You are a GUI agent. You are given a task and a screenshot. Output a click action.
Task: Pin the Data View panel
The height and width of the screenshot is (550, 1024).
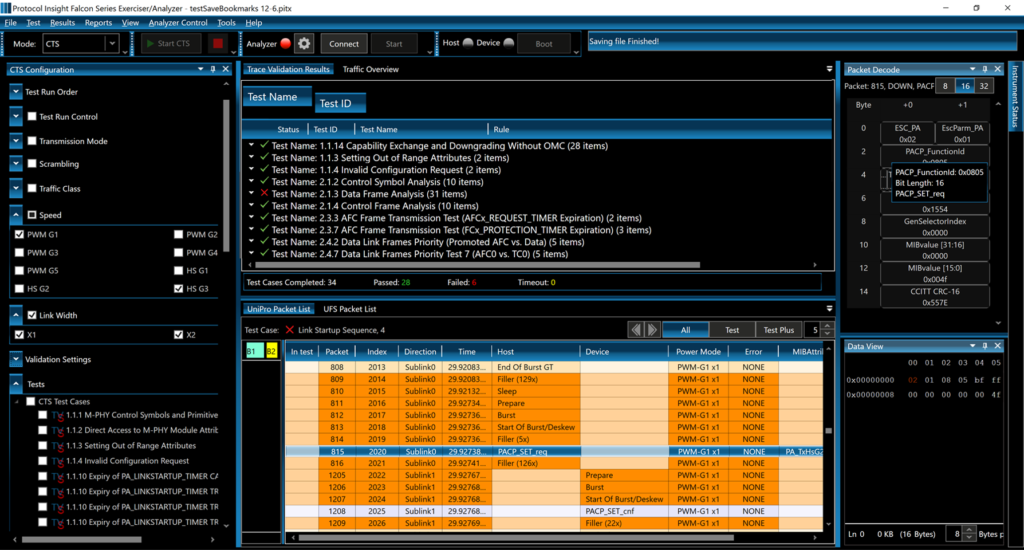pos(984,346)
